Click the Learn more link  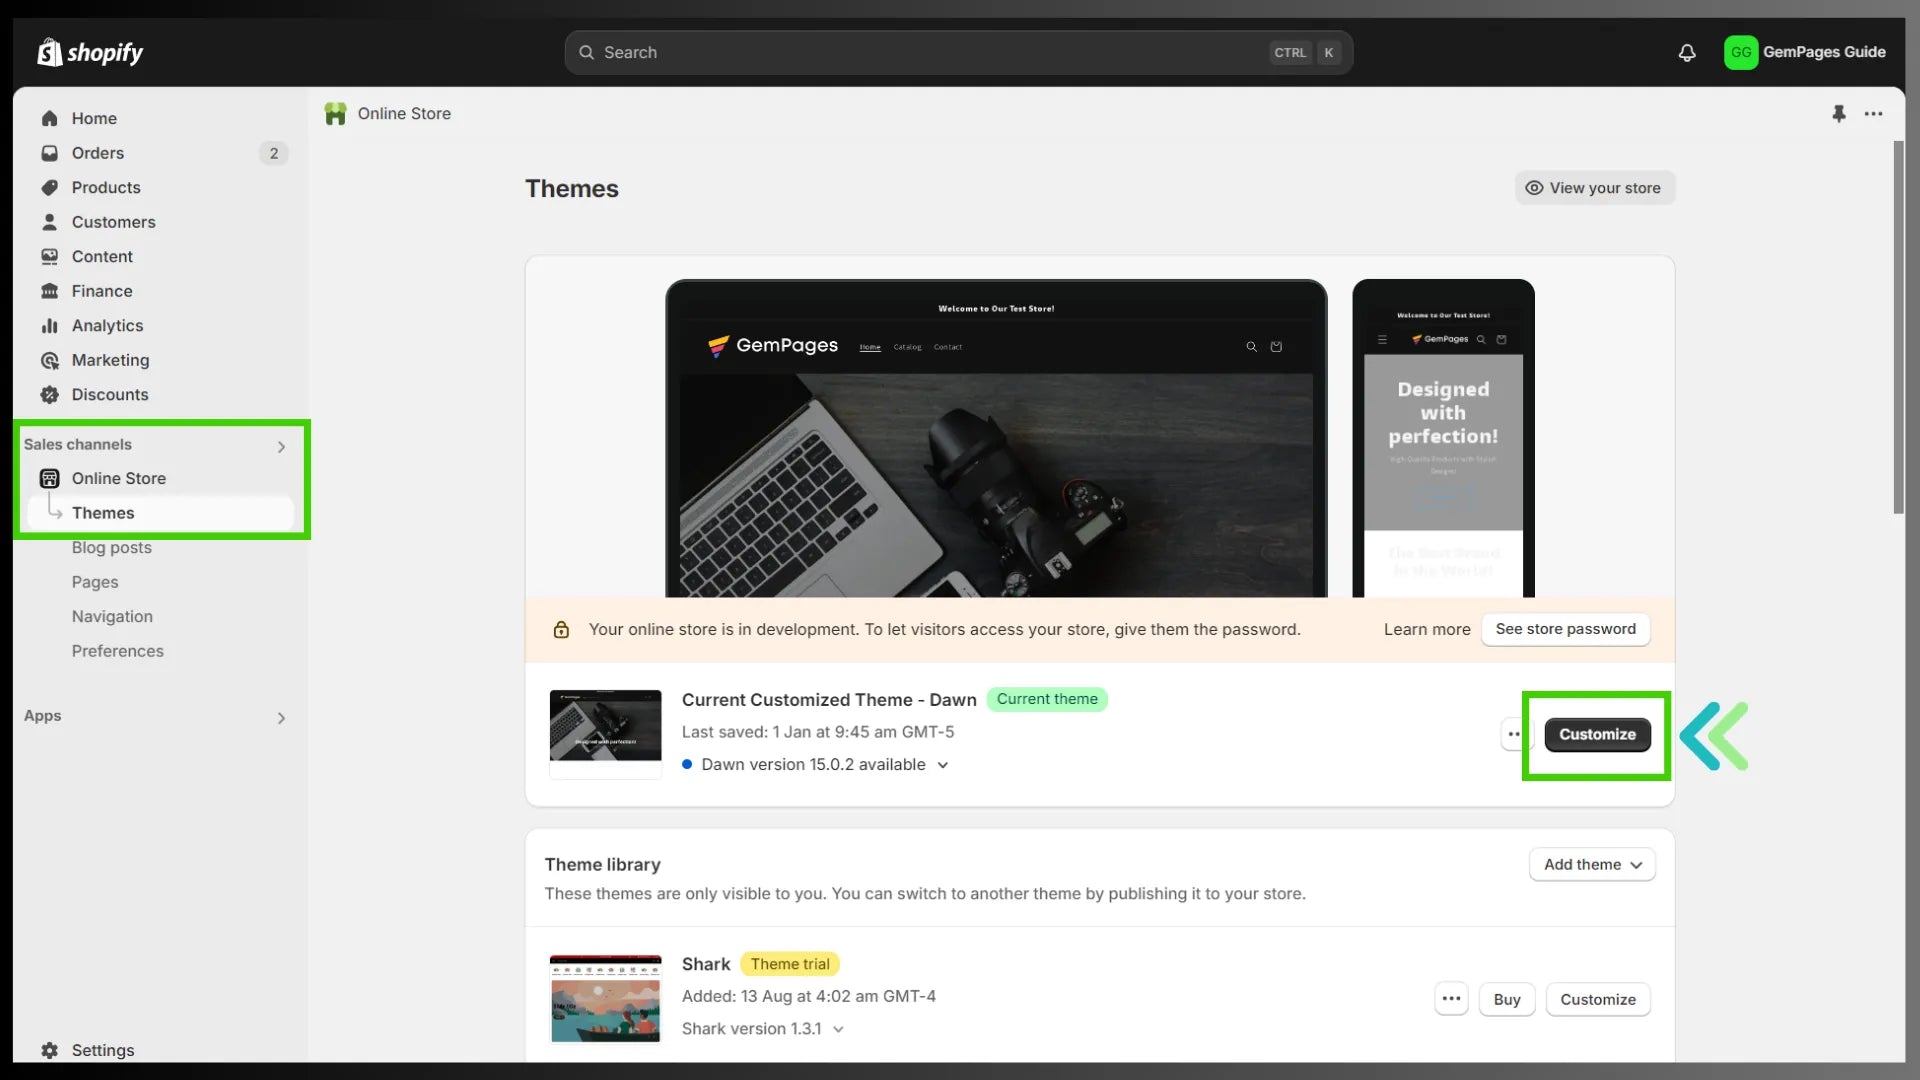point(1427,629)
